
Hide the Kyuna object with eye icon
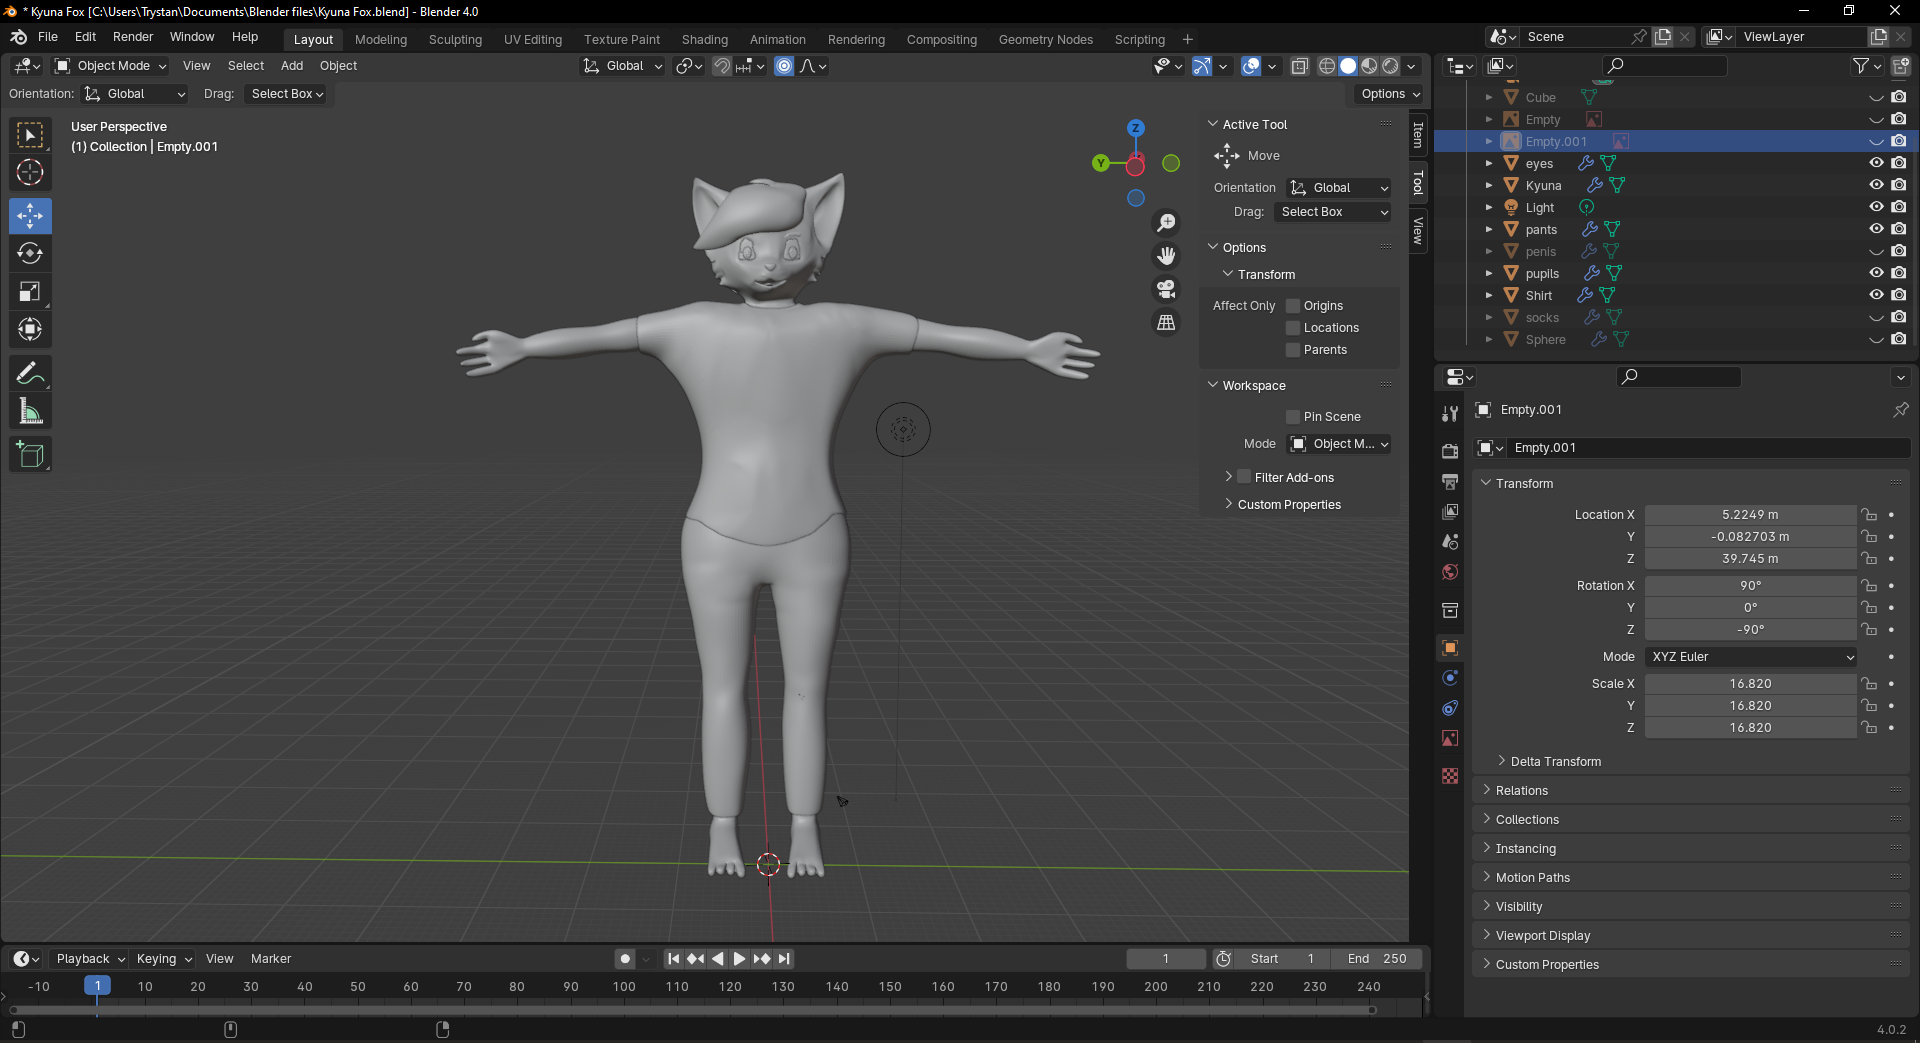(1876, 185)
